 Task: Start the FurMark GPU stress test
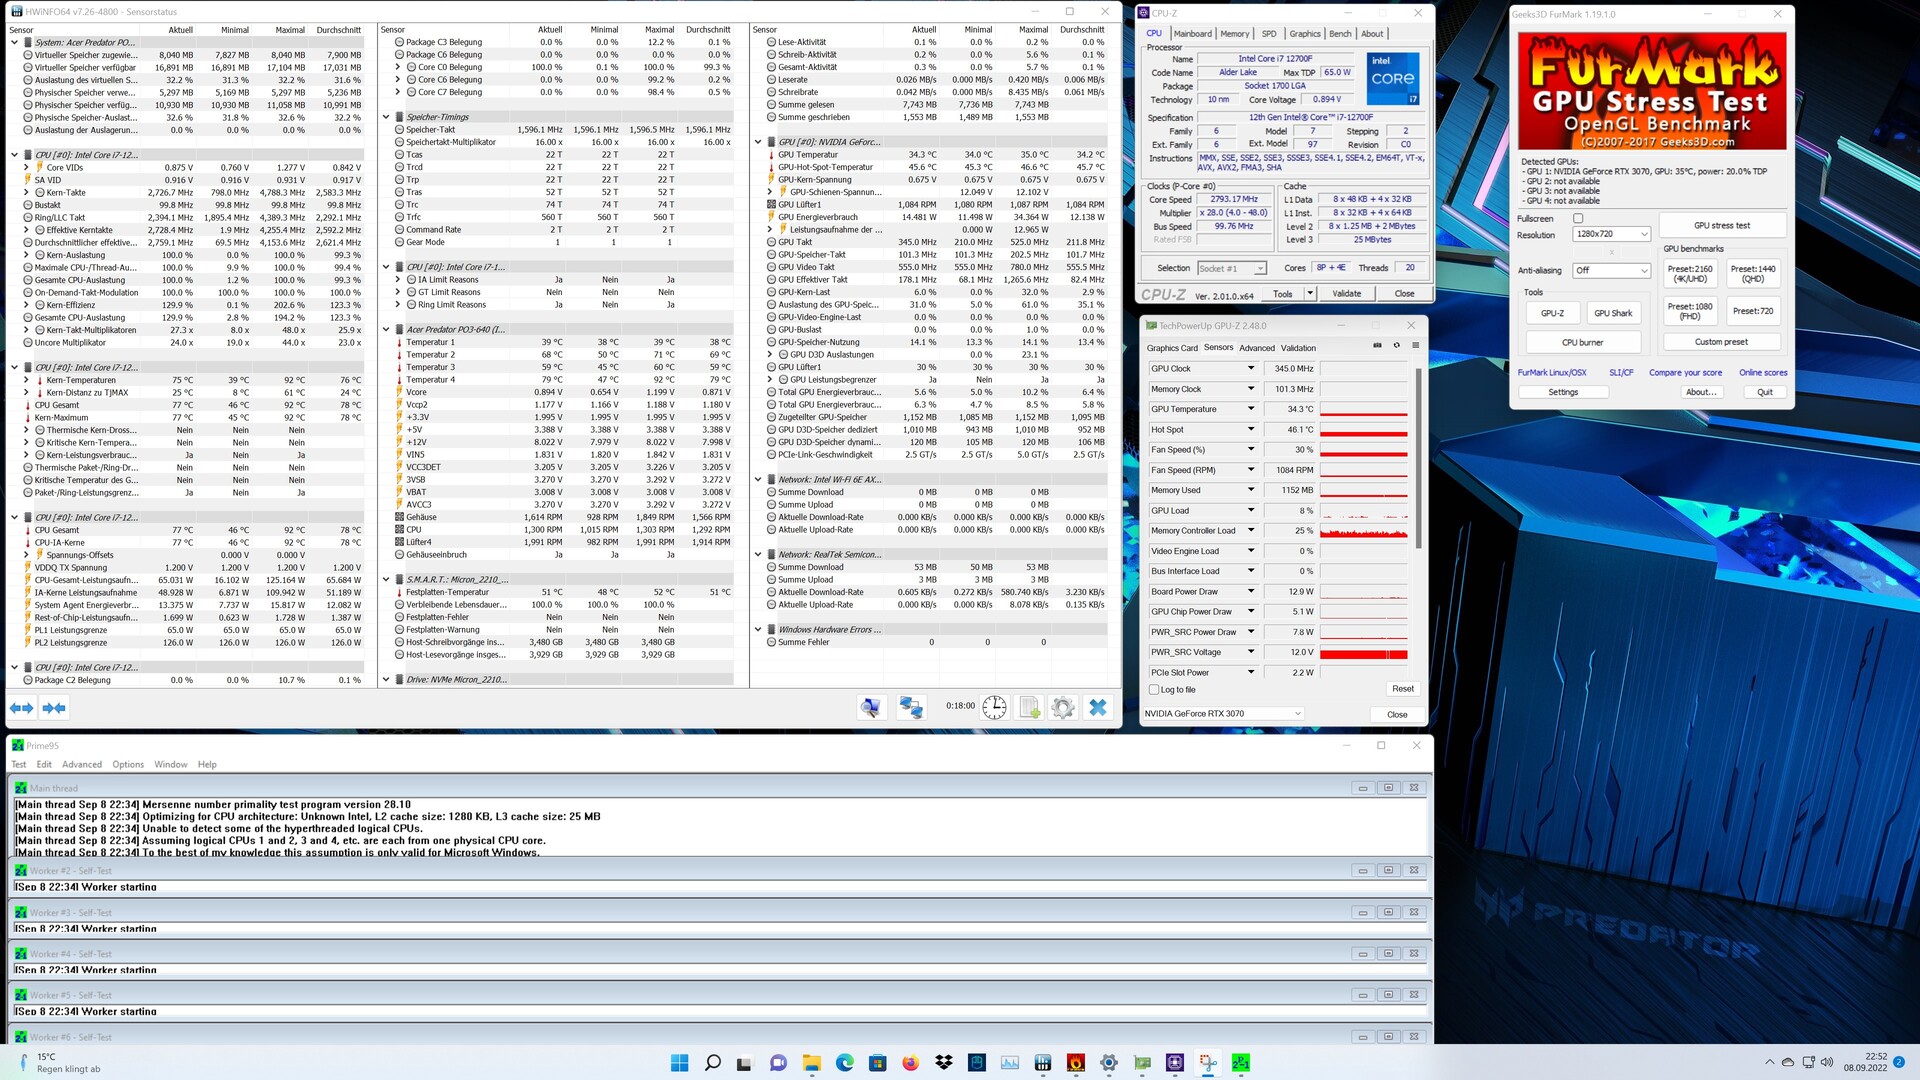coord(1721,225)
